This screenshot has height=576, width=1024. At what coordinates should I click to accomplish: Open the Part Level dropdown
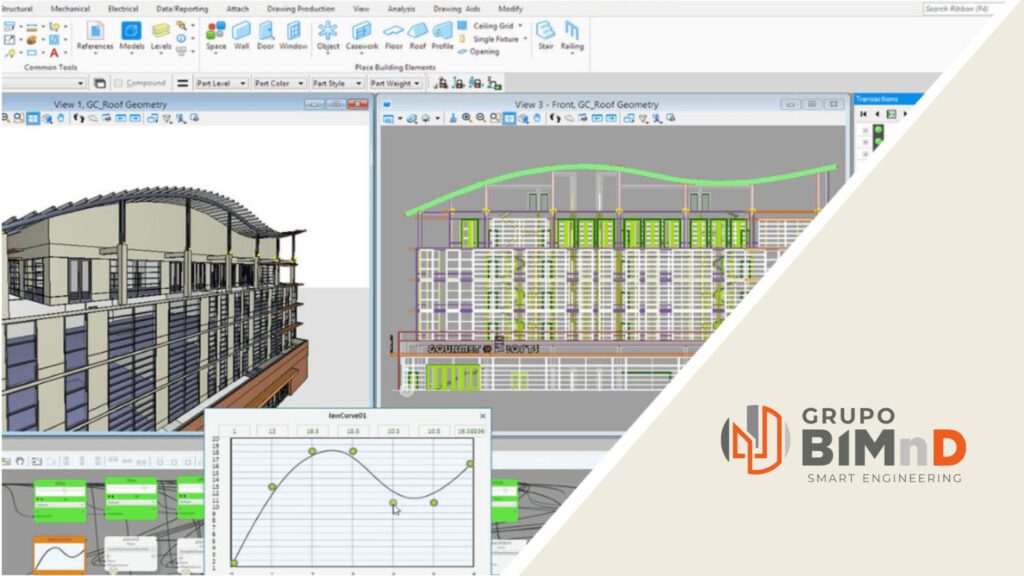(221, 83)
